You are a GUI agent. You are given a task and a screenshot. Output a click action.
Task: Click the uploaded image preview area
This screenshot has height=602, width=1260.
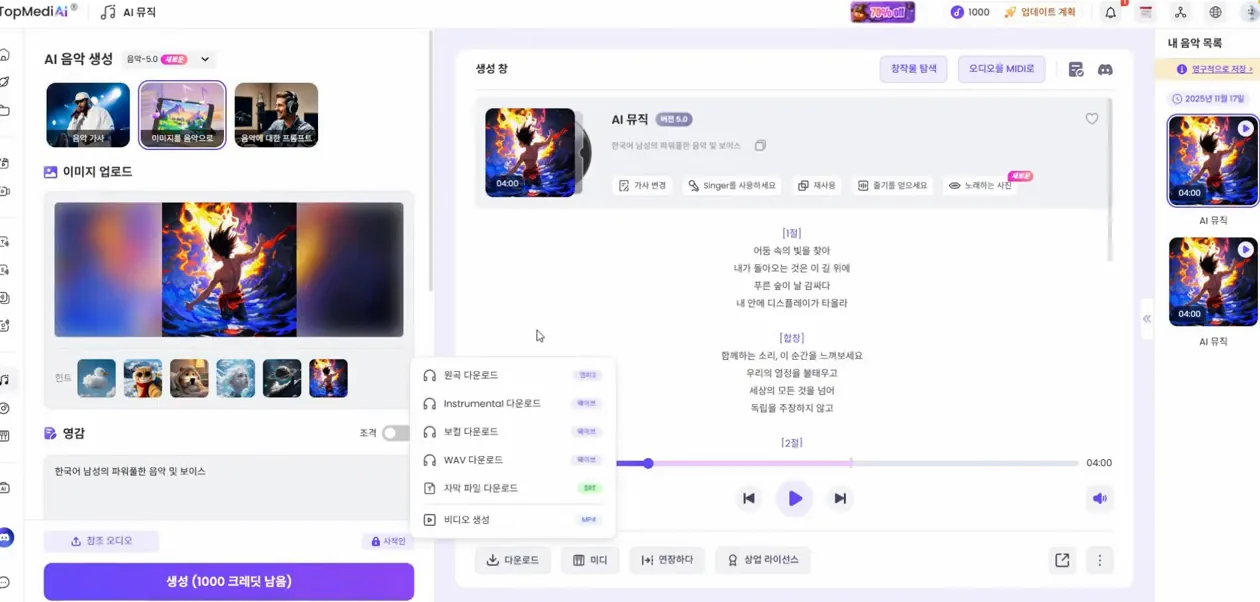(x=229, y=269)
